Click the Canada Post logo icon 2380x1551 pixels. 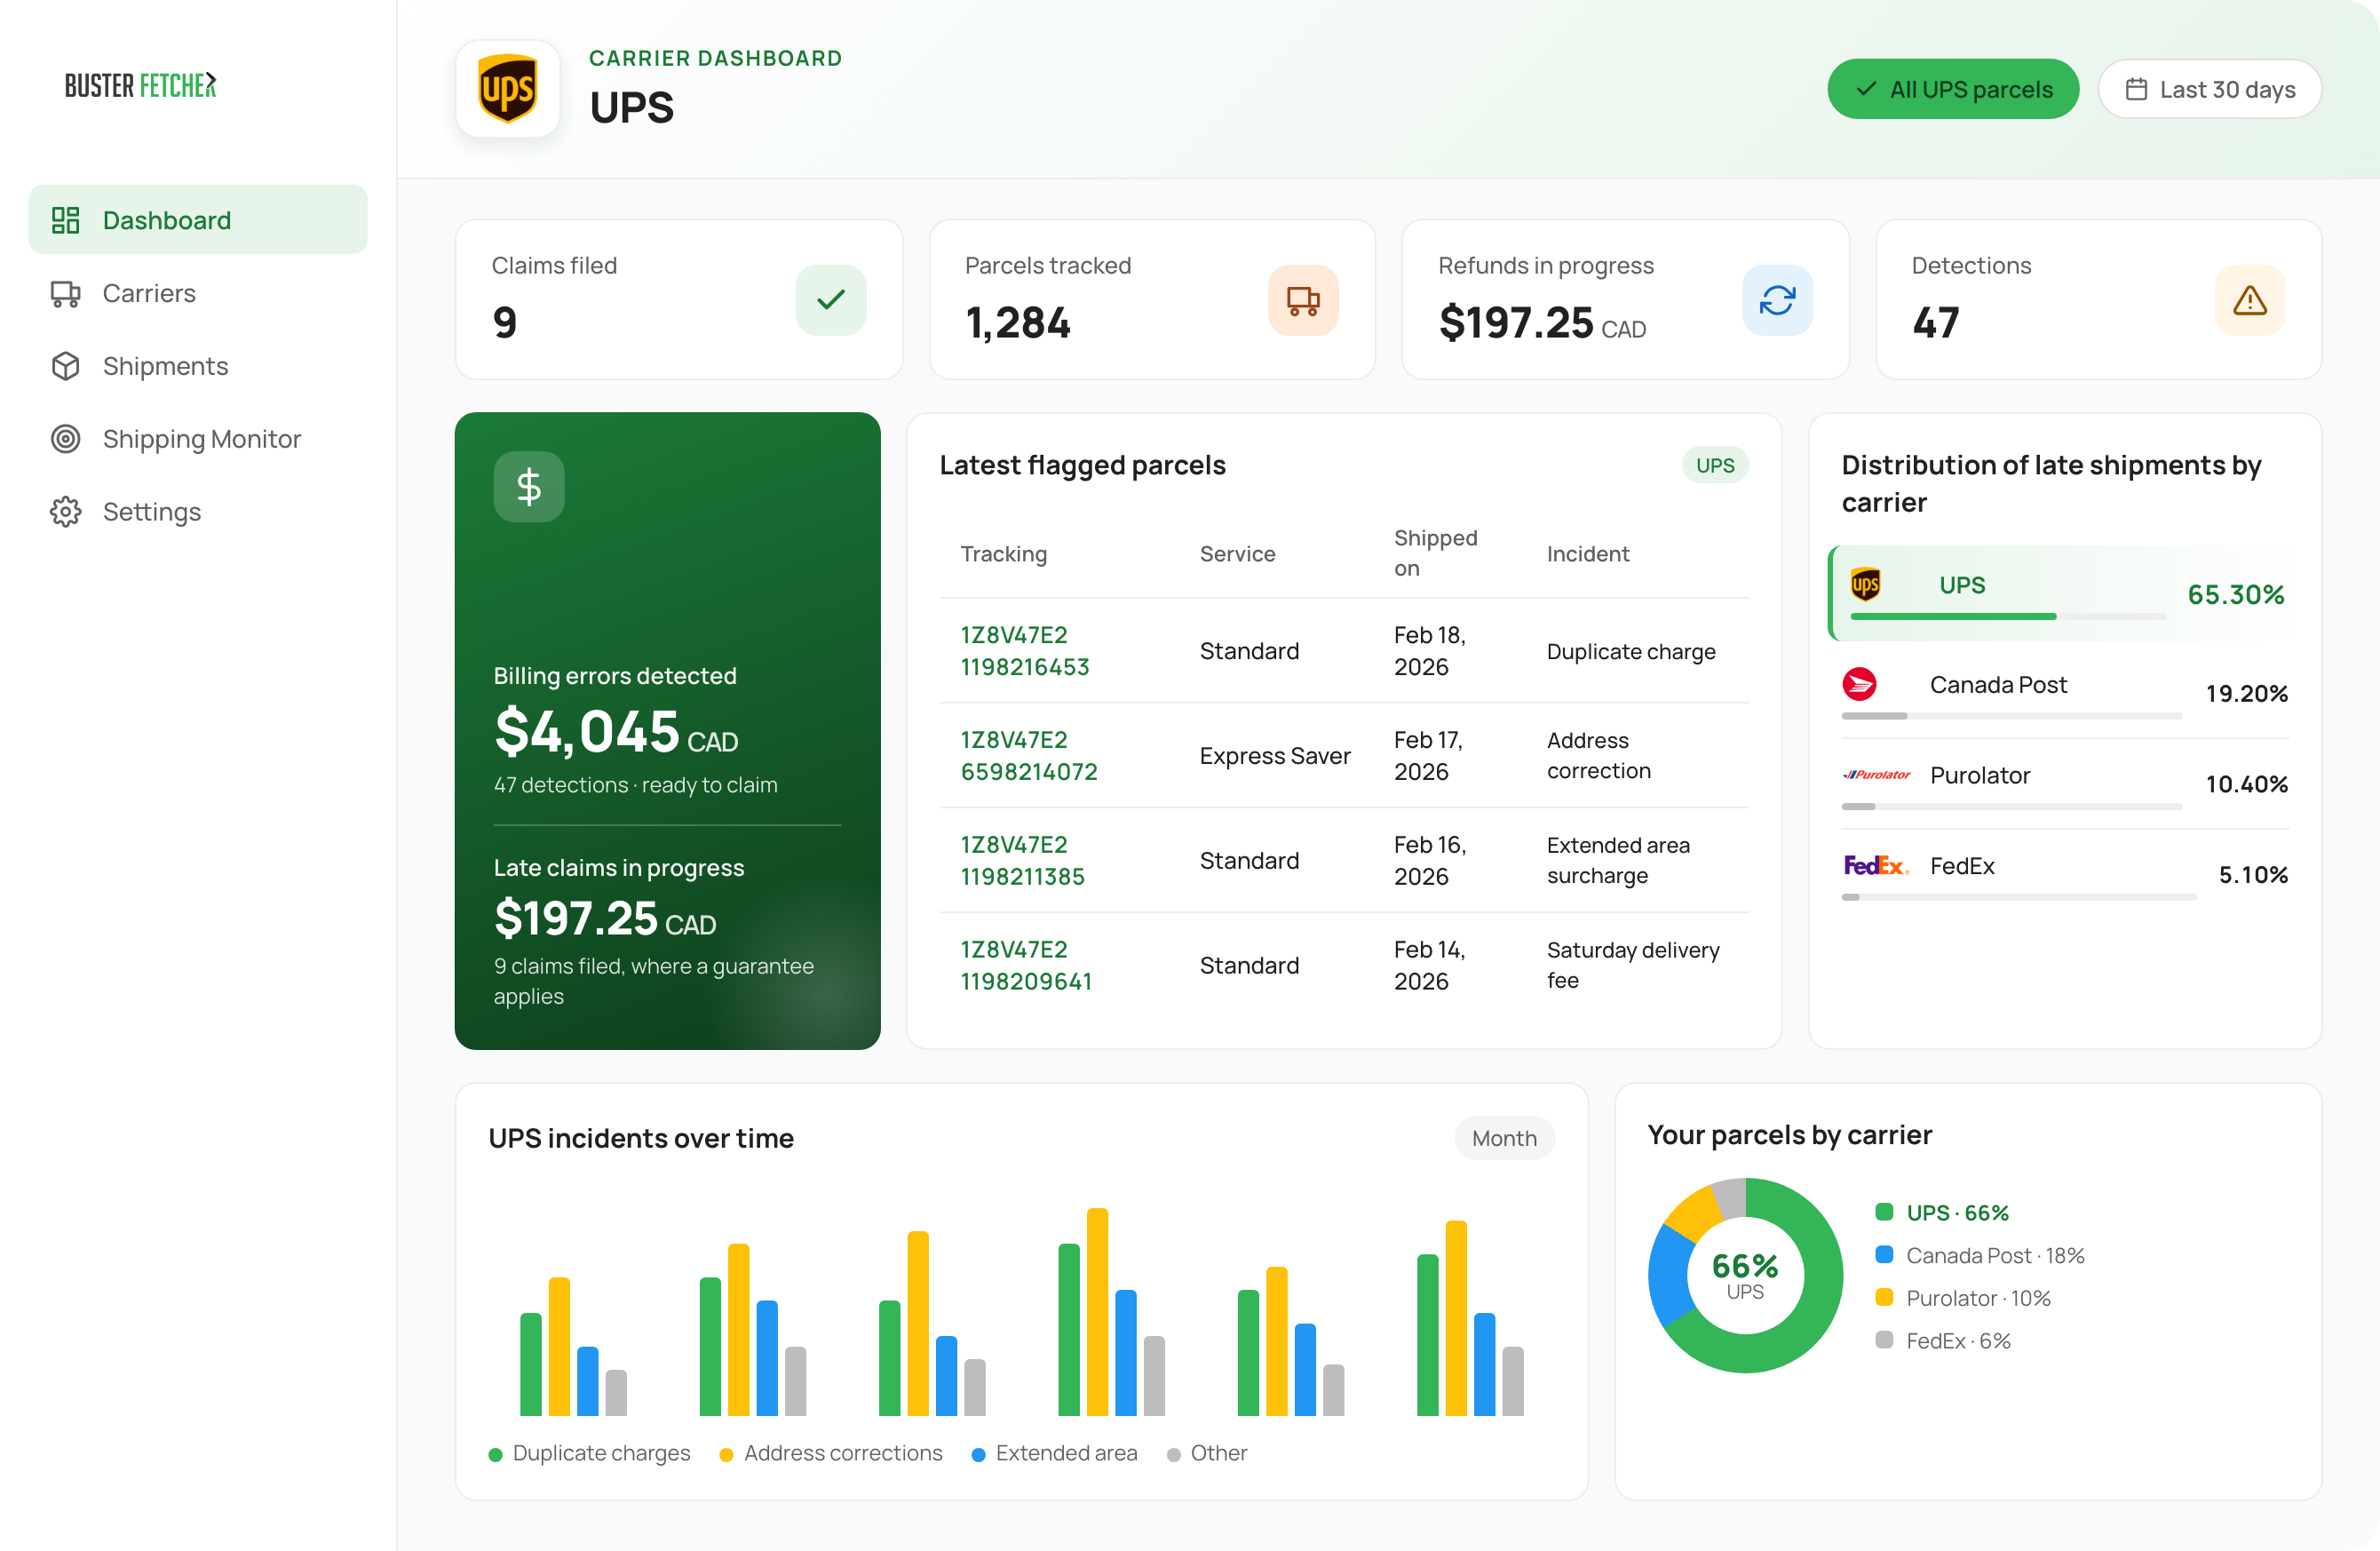click(1859, 684)
